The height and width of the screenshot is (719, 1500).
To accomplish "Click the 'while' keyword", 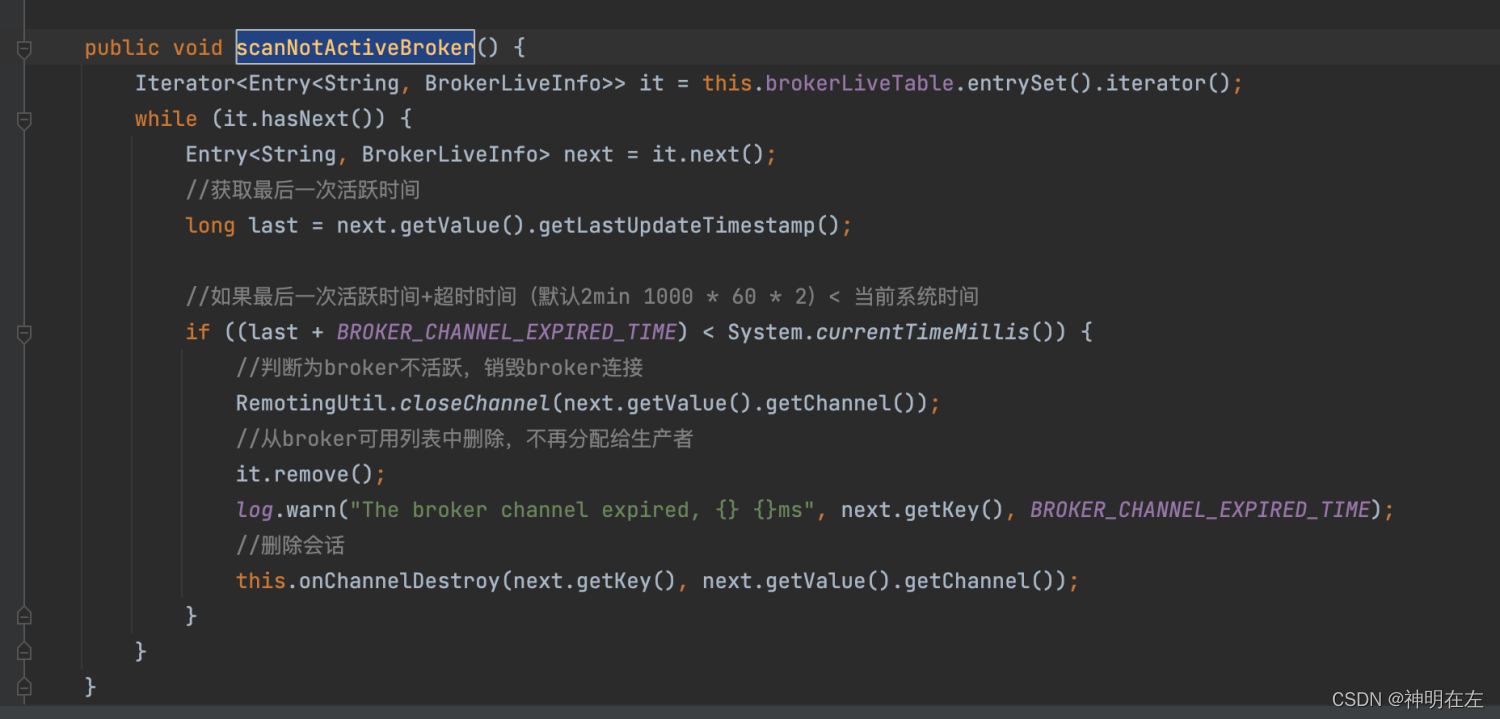I will coord(166,119).
